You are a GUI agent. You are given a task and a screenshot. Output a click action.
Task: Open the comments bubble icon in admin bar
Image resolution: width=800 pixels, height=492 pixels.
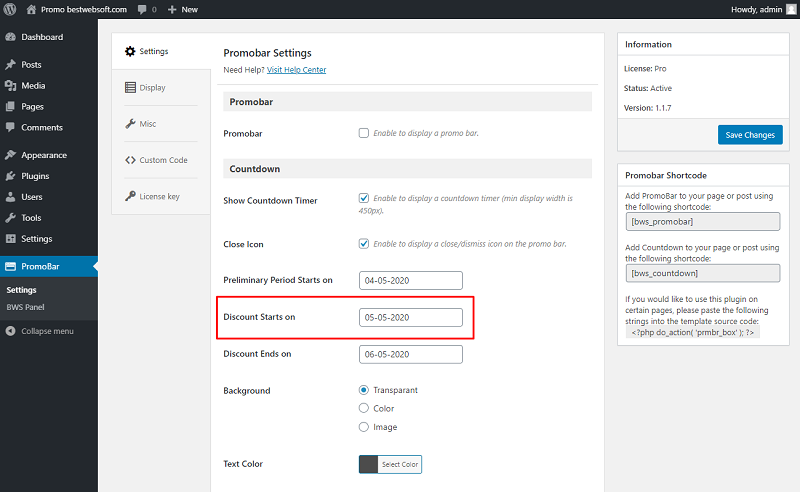[x=142, y=10]
